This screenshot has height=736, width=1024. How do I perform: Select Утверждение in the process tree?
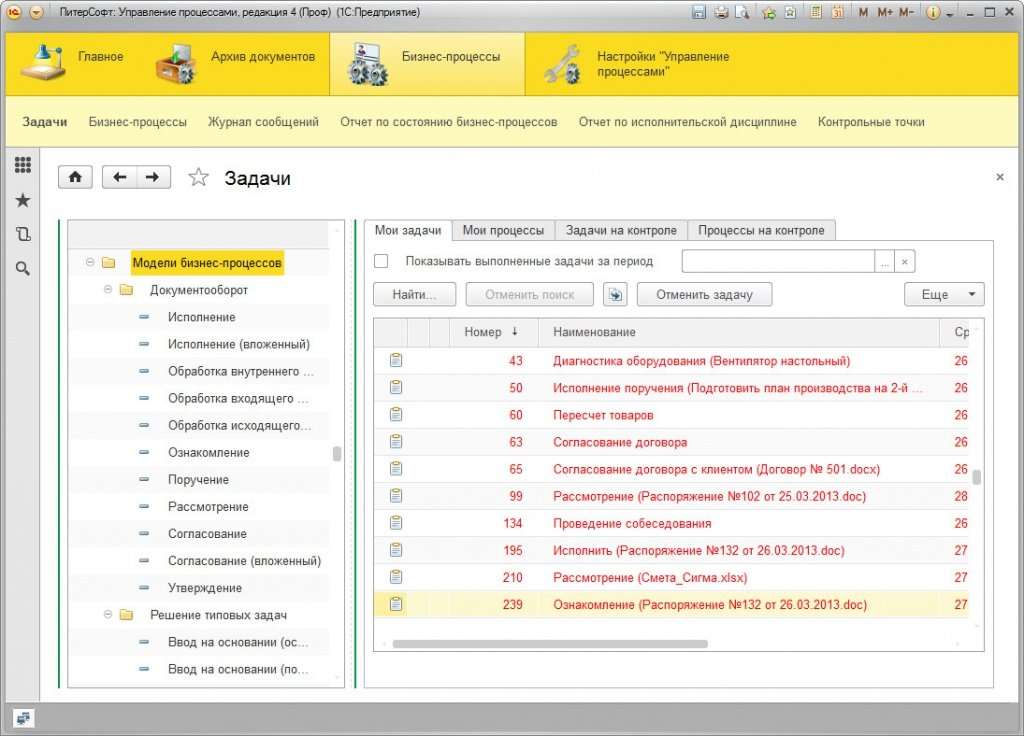204,588
